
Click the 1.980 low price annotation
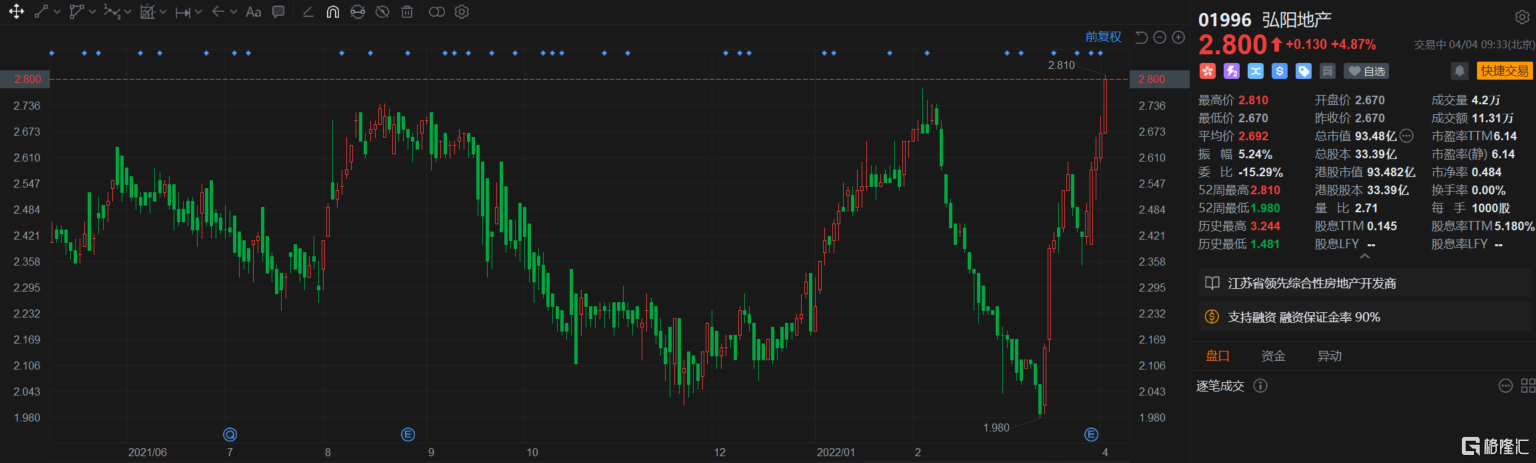997,427
